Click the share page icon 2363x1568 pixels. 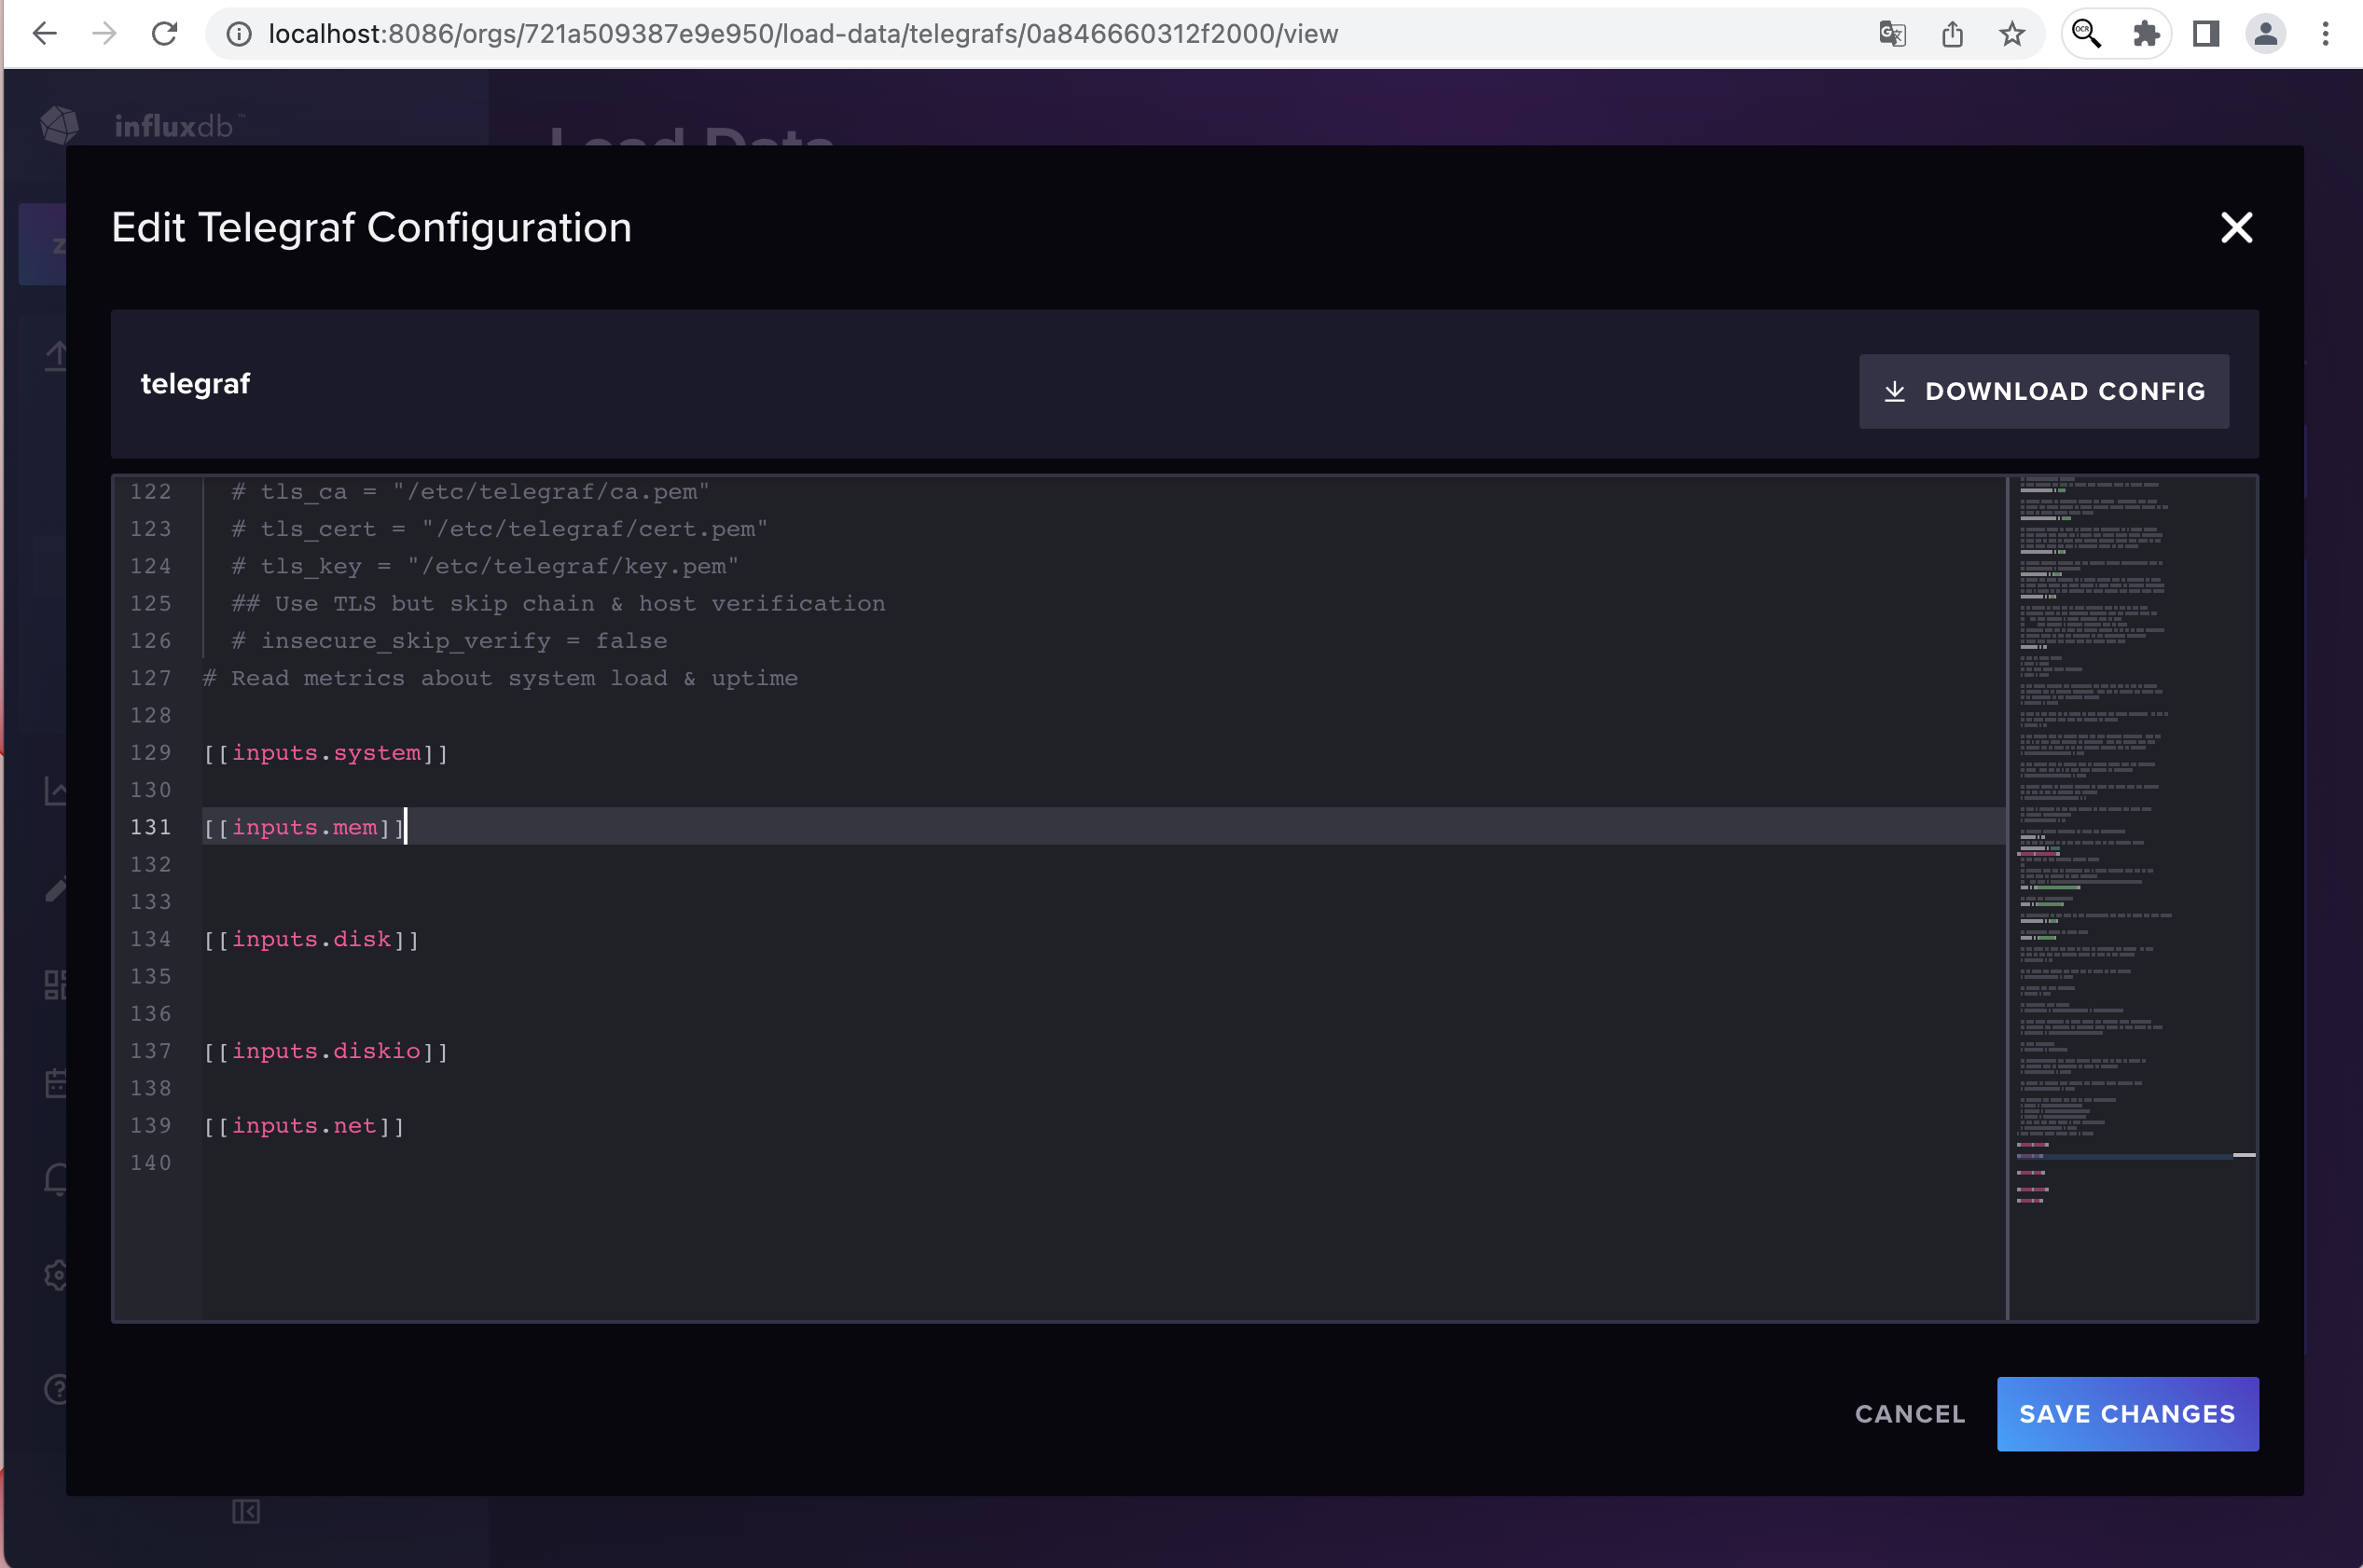[1952, 34]
